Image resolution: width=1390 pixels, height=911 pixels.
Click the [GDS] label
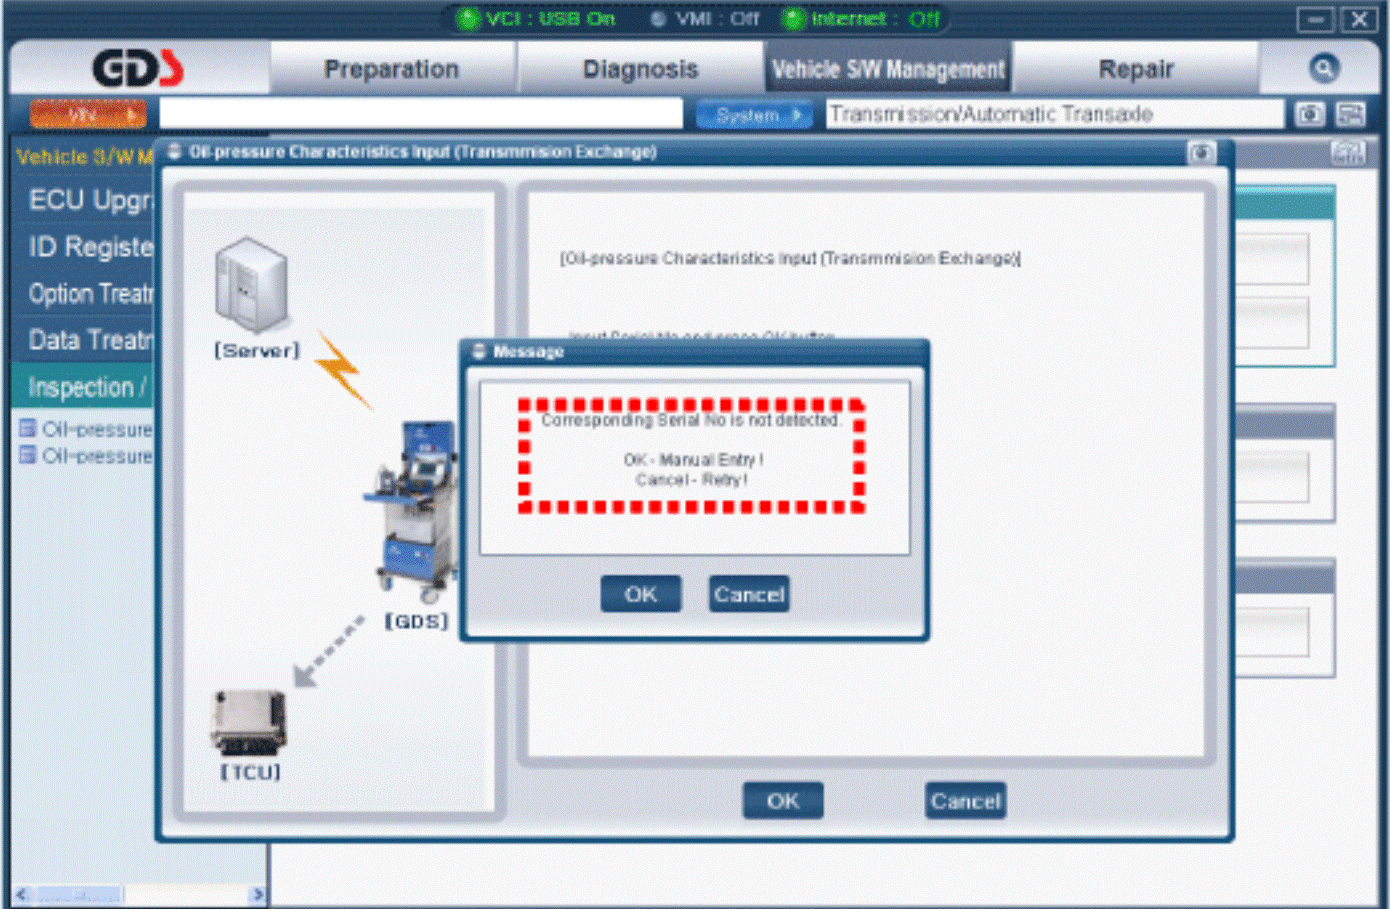(x=417, y=622)
